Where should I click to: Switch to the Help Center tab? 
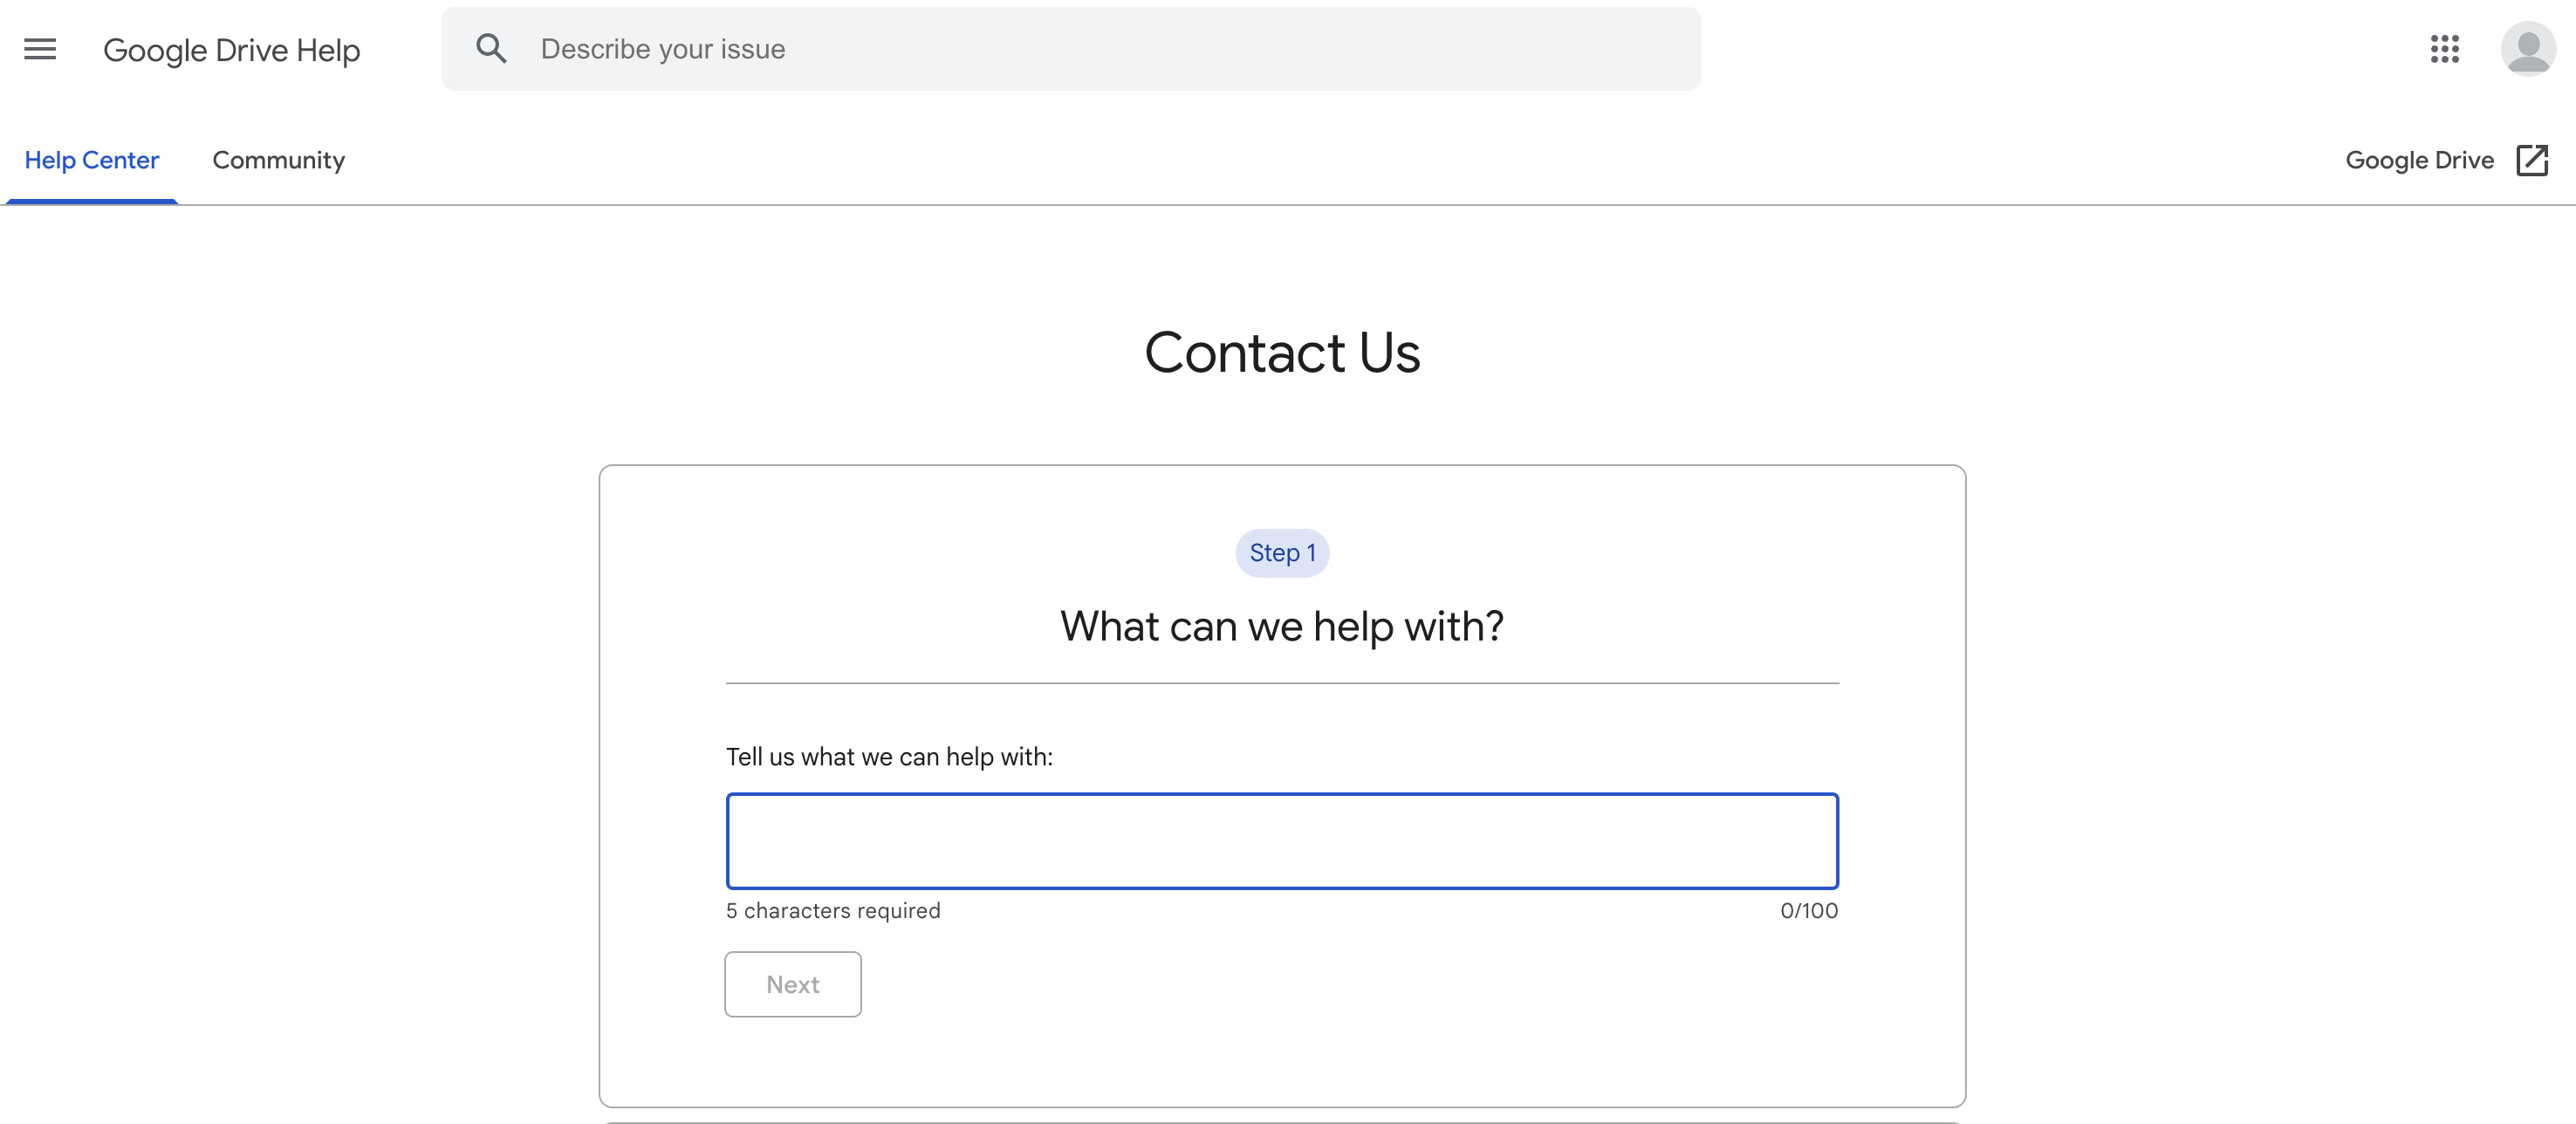91,160
